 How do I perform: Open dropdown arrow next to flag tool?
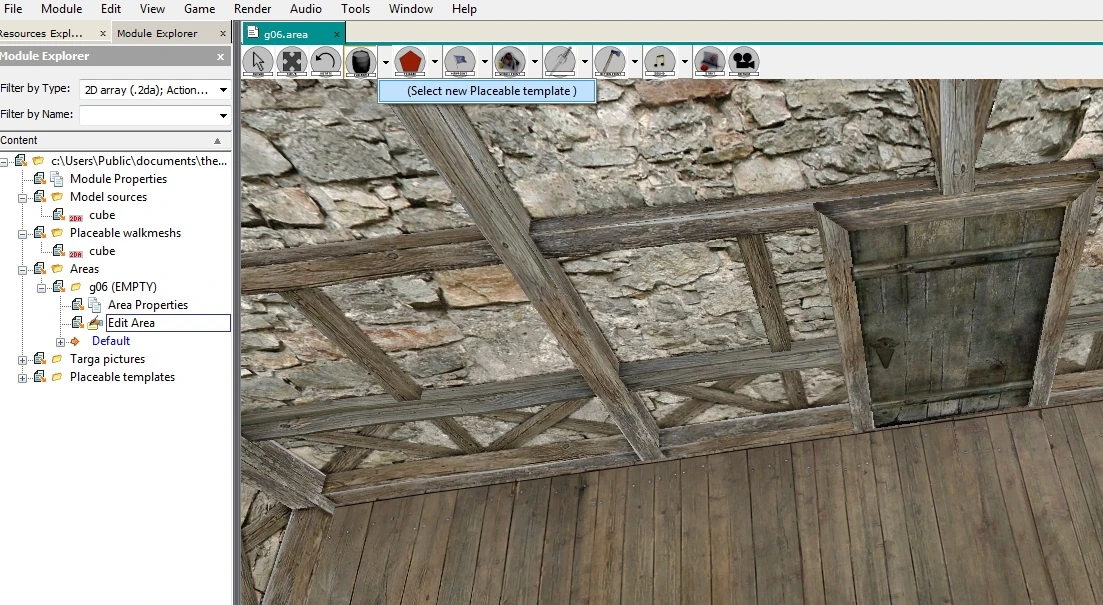(485, 62)
